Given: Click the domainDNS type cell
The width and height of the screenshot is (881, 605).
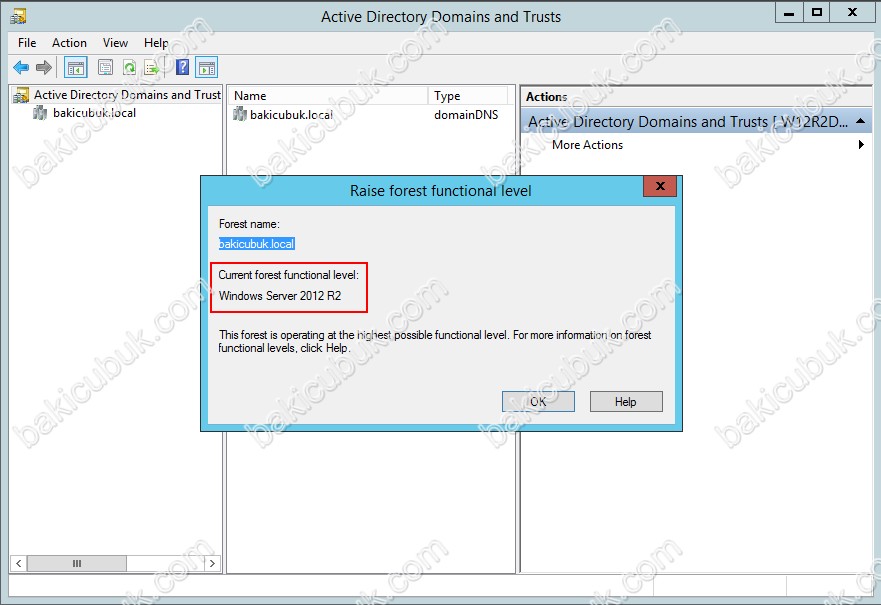Looking at the screenshot, I should coord(466,115).
